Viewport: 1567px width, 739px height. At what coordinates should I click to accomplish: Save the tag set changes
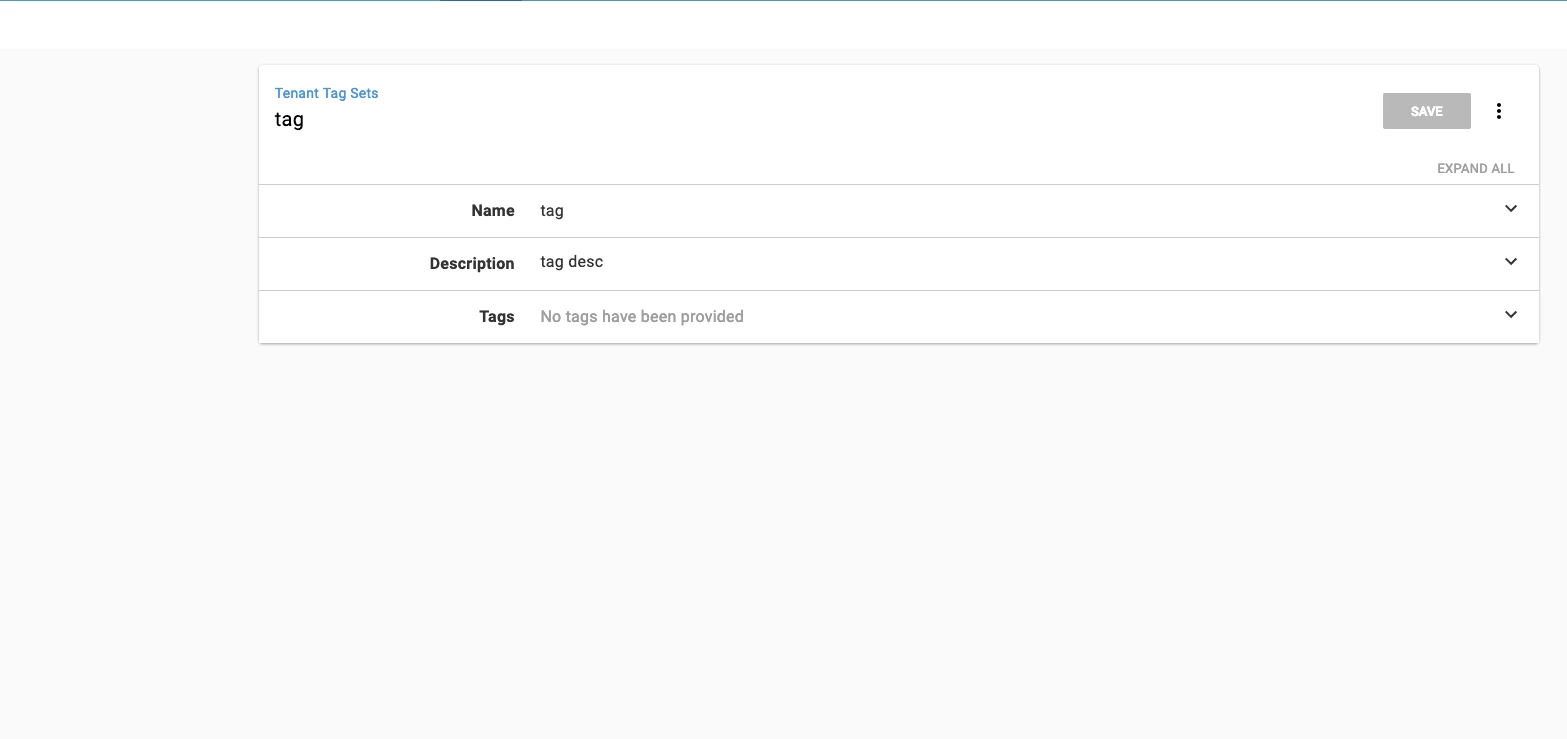point(1426,111)
